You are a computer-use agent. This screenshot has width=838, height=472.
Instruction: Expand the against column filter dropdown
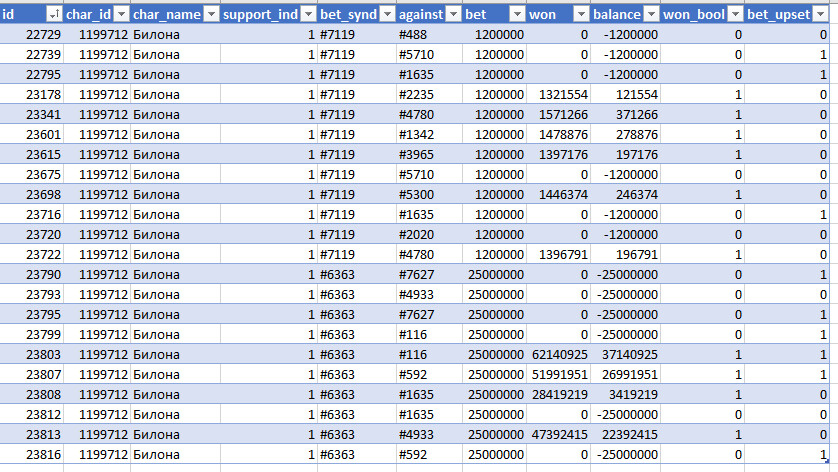453,14
